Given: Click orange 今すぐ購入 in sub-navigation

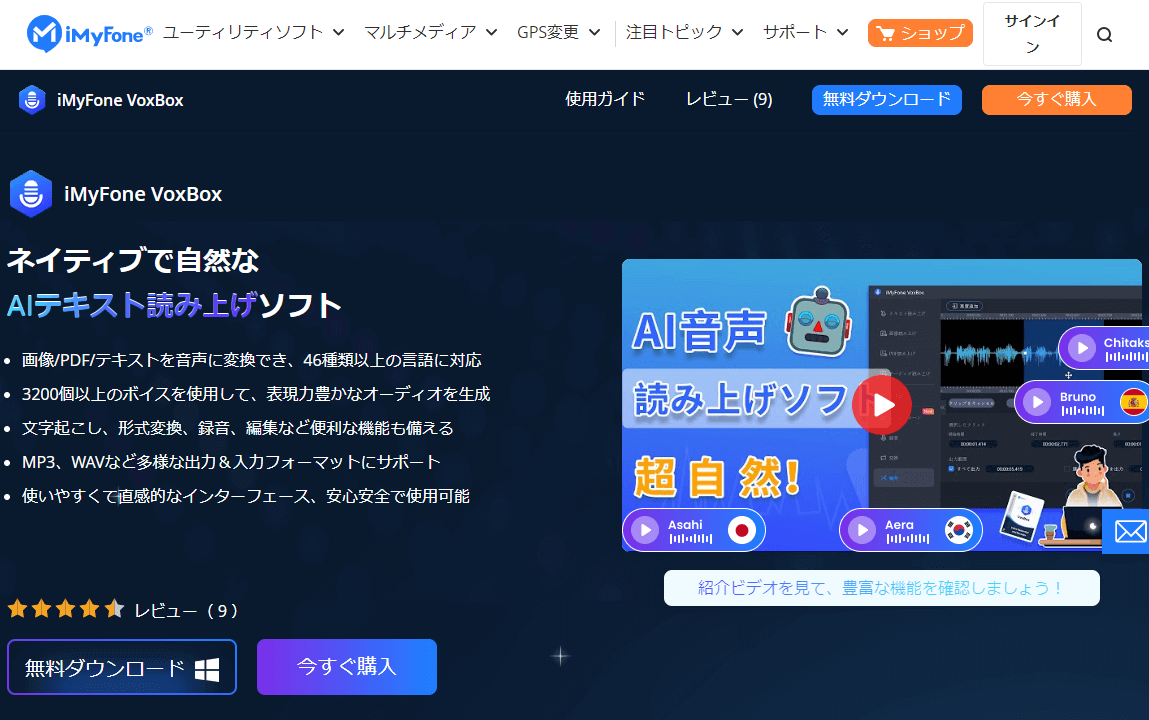Looking at the screenshot, I should [x=1057, y=100].
